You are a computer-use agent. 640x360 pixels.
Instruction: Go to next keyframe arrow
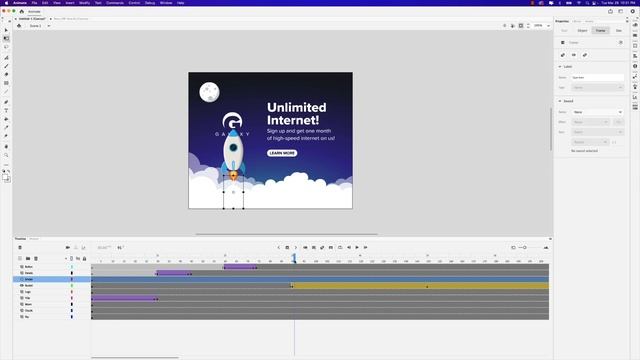coord(296,247)
